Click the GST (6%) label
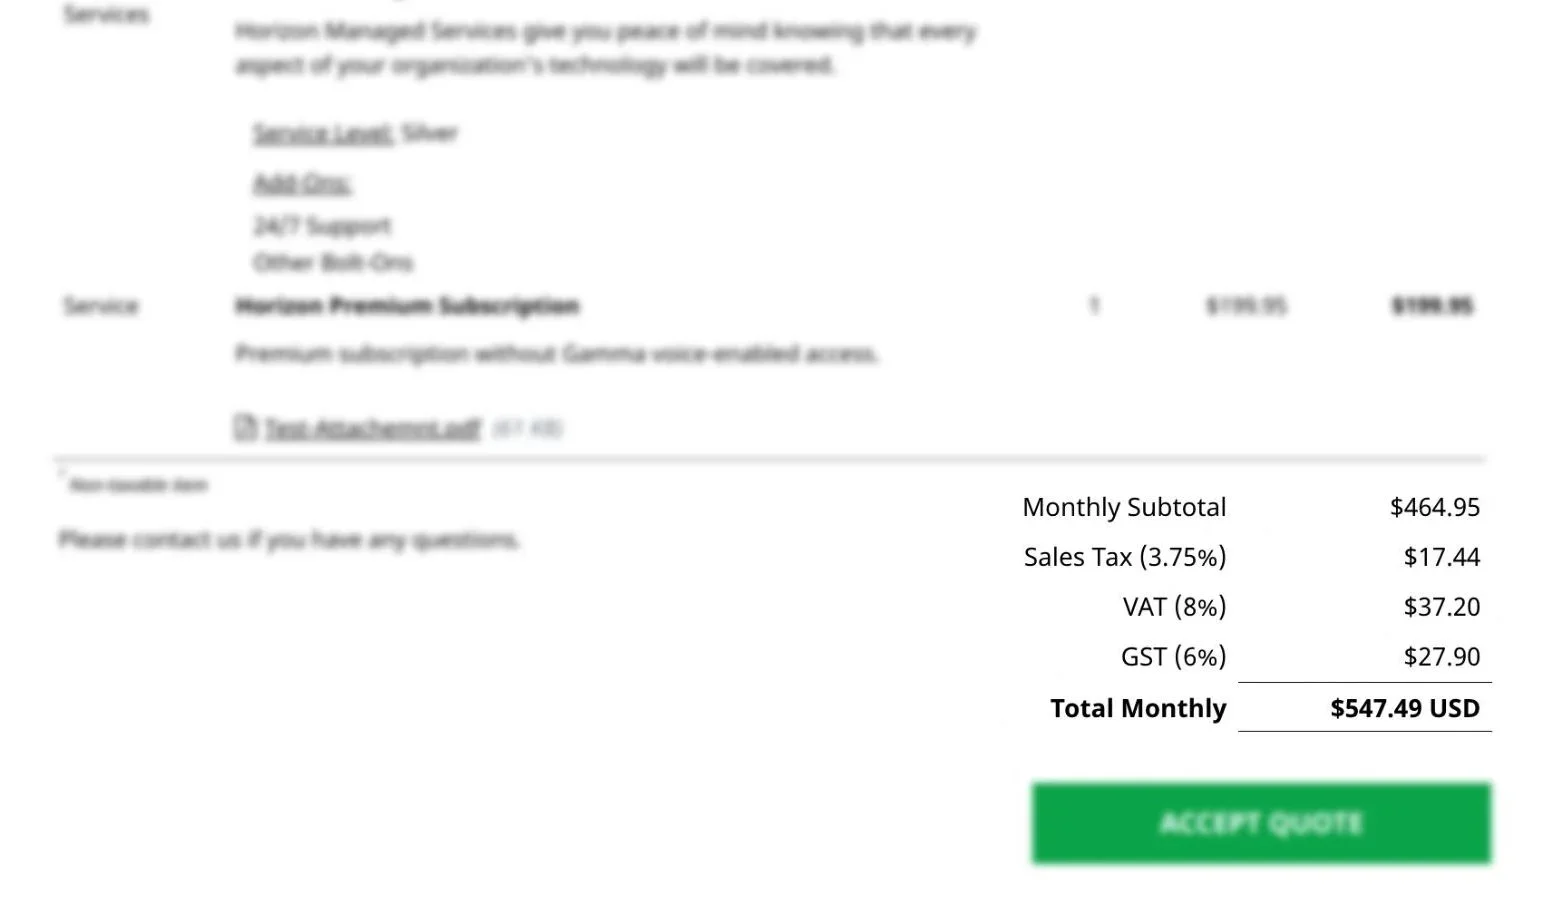This screenshot has height=924, width=1552. tap(1173, 657)
